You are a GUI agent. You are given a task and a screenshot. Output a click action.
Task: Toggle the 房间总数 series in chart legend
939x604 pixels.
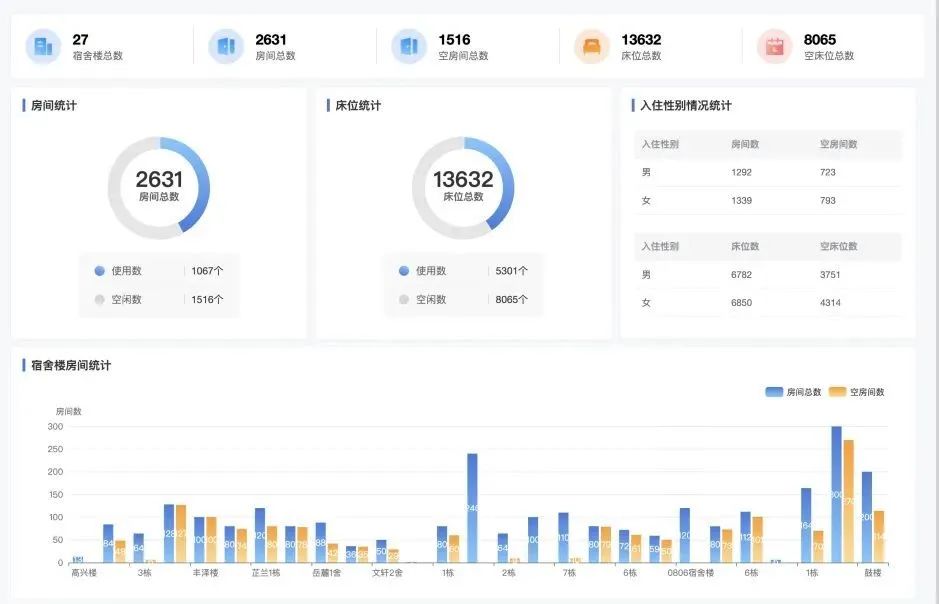point(793,392)
